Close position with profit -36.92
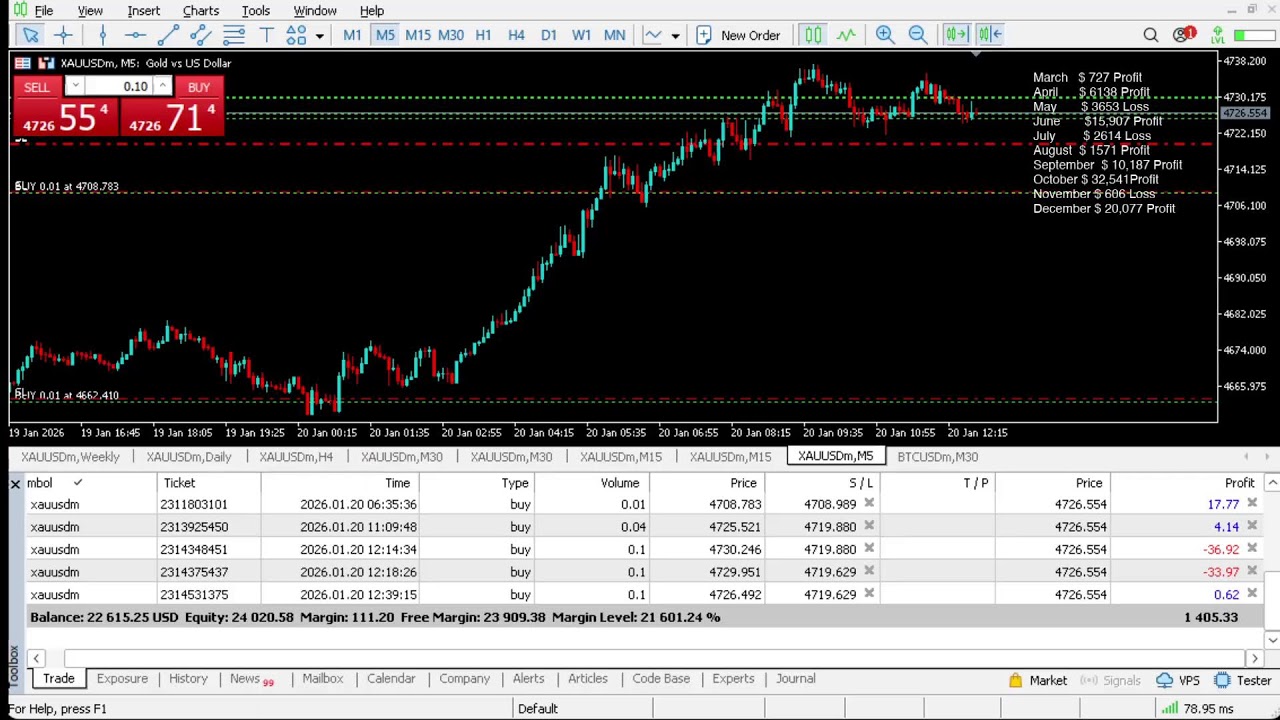Screen dimensions: 1280x720 [1252, 549]
